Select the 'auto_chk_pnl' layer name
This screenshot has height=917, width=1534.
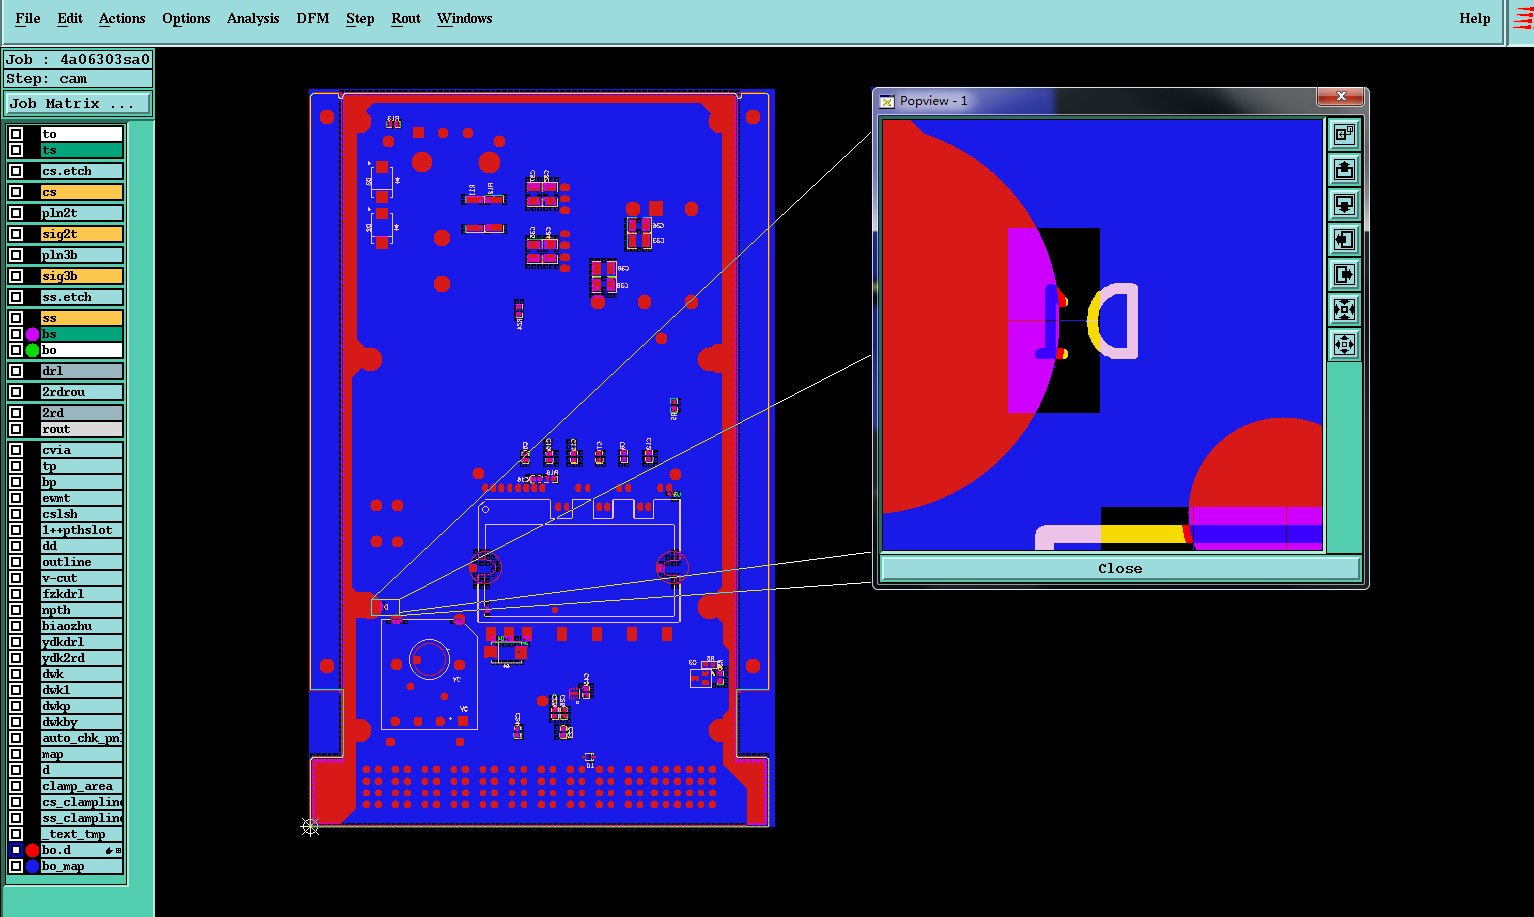[81, 738]
